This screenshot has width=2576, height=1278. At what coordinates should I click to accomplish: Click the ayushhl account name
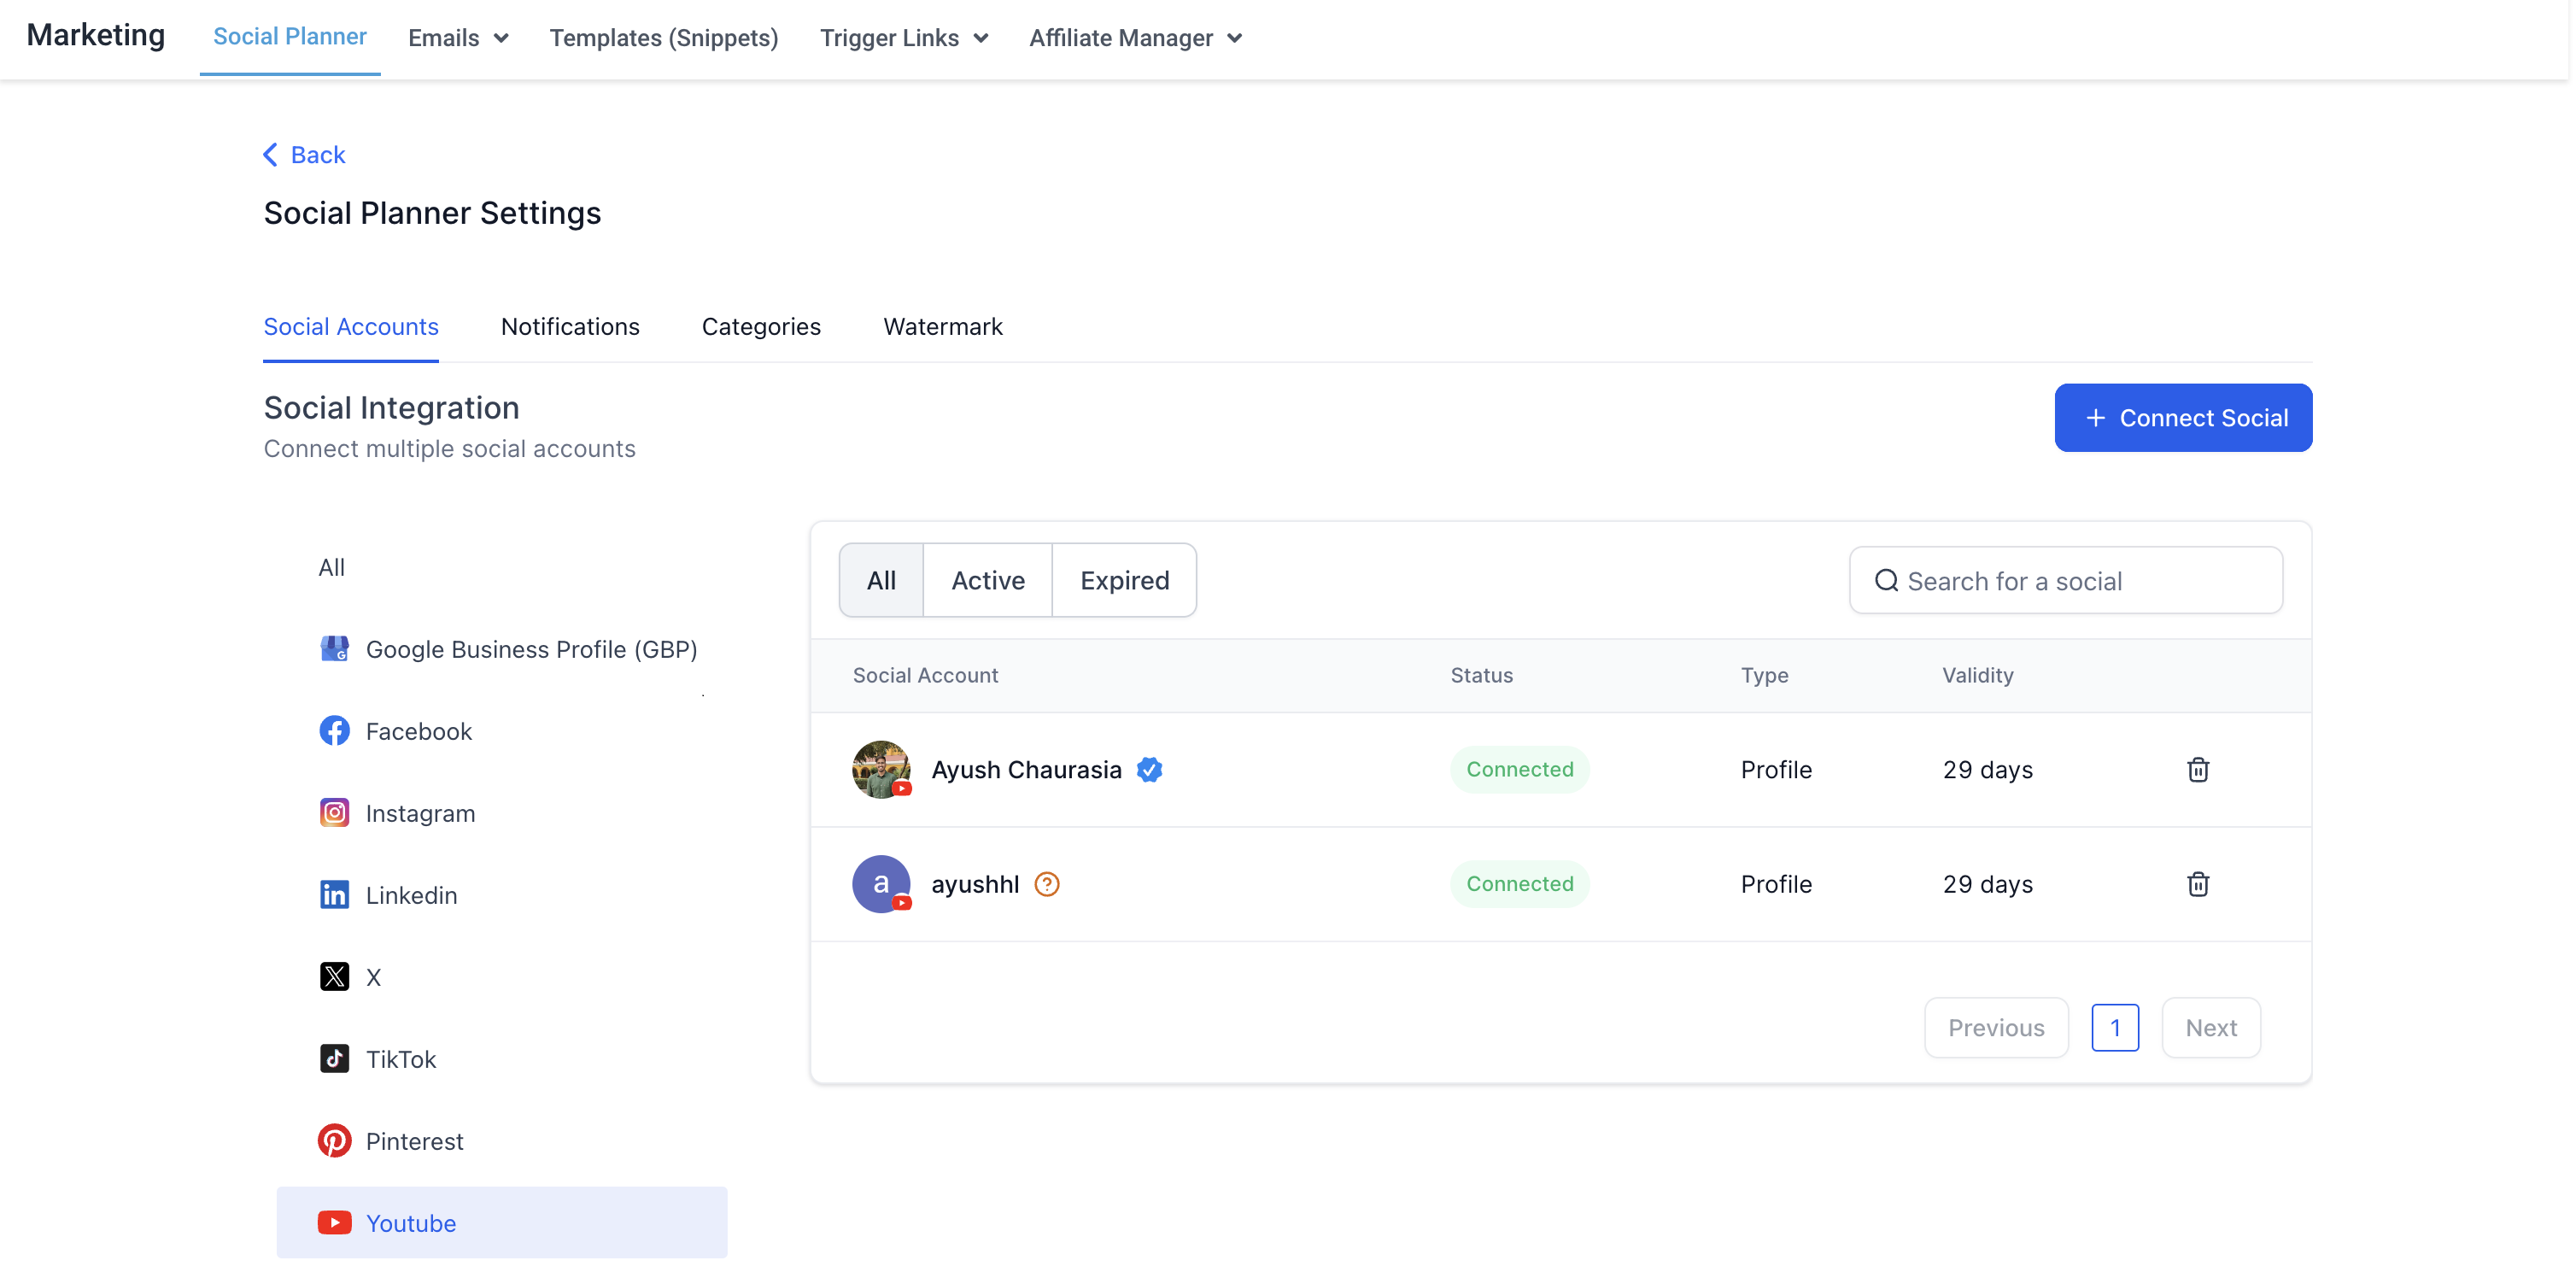(975, 884)
